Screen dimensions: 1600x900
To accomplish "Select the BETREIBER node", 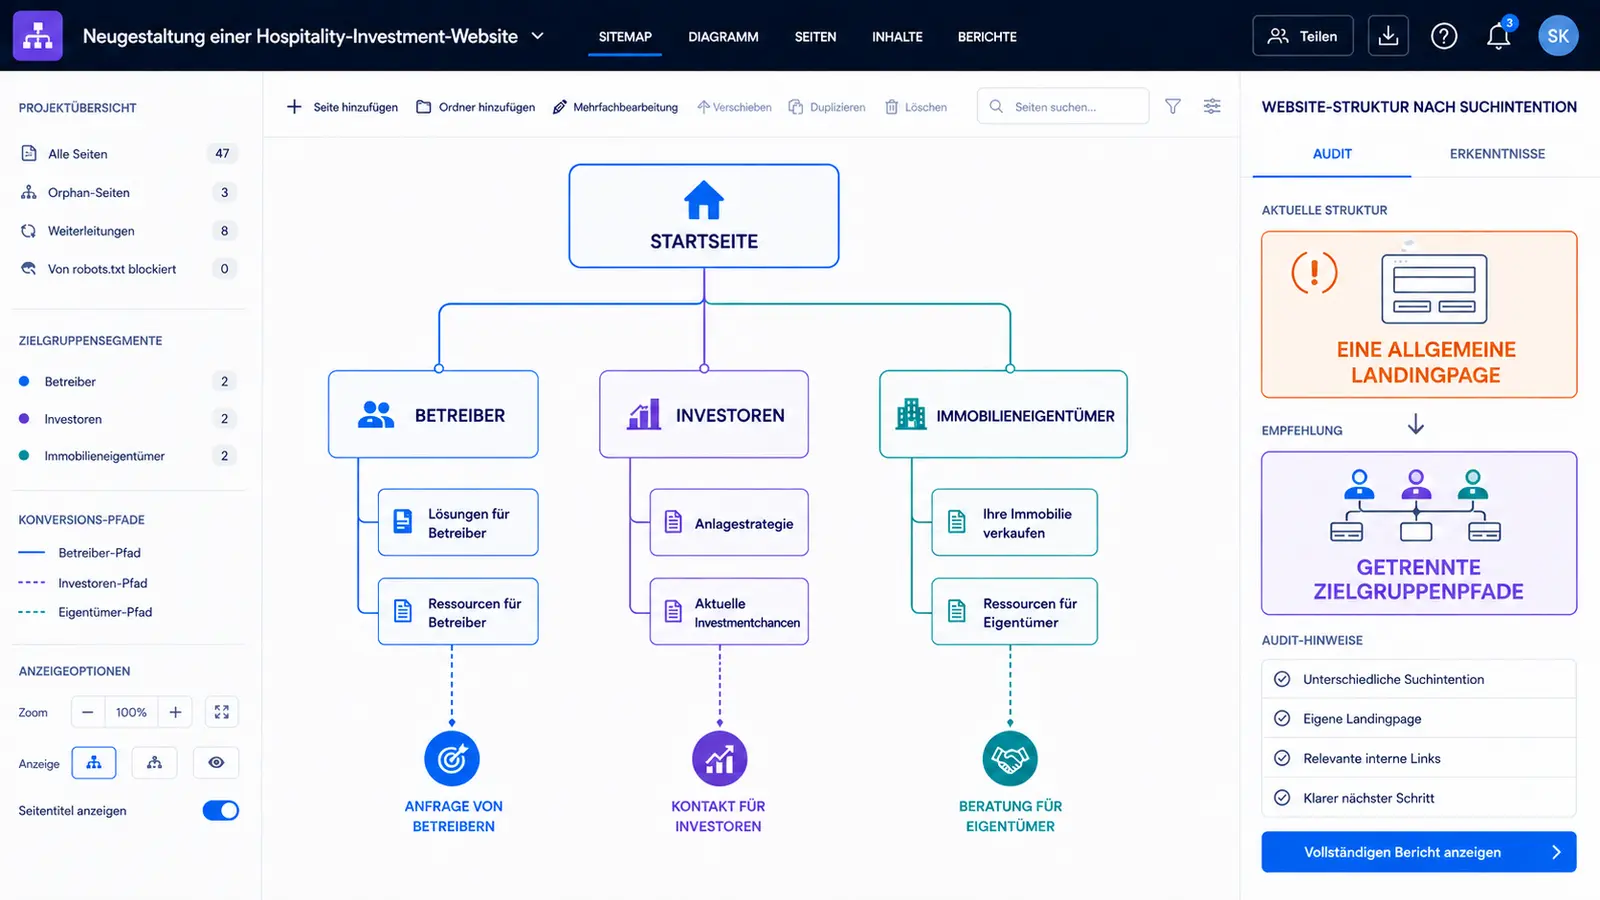I will [433, 414].
